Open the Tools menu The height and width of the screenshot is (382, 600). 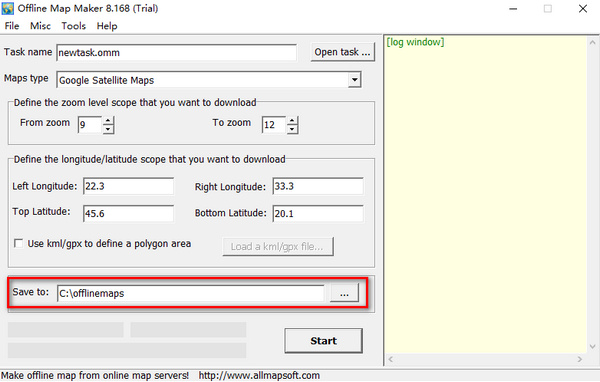(73, 26)
